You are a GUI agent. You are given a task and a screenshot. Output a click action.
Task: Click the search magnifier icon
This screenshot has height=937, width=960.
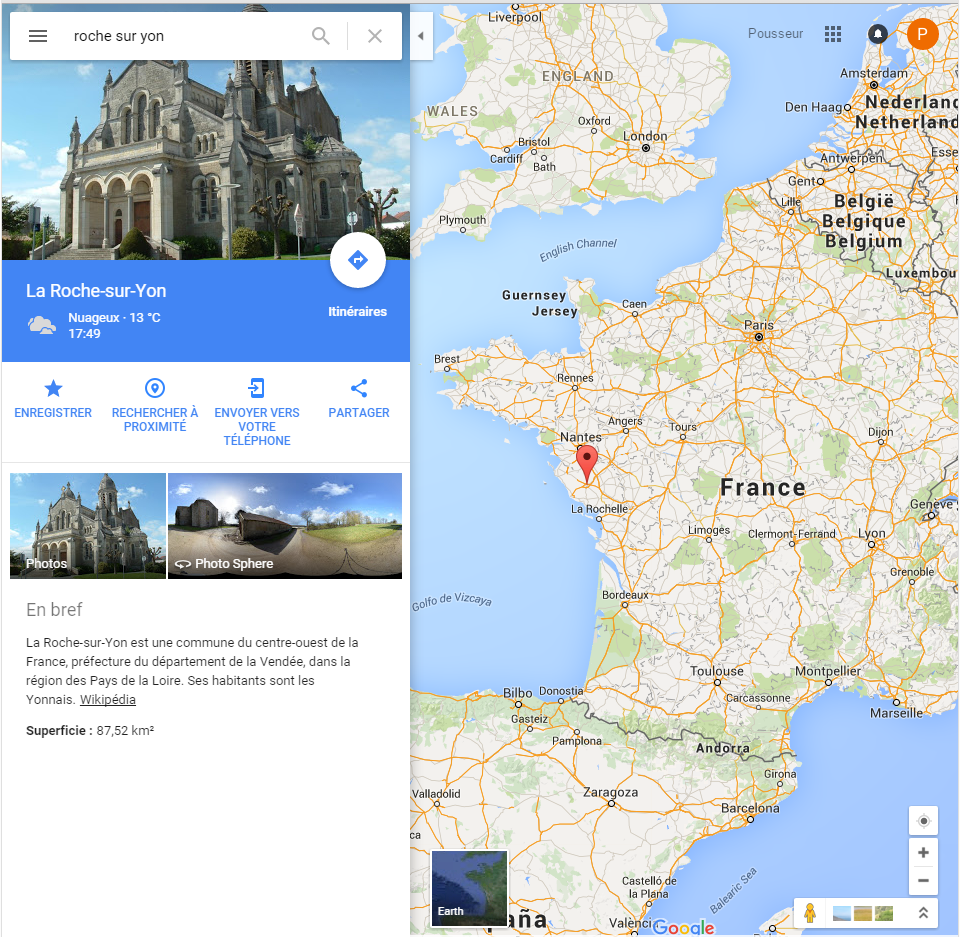click(321, 36)
